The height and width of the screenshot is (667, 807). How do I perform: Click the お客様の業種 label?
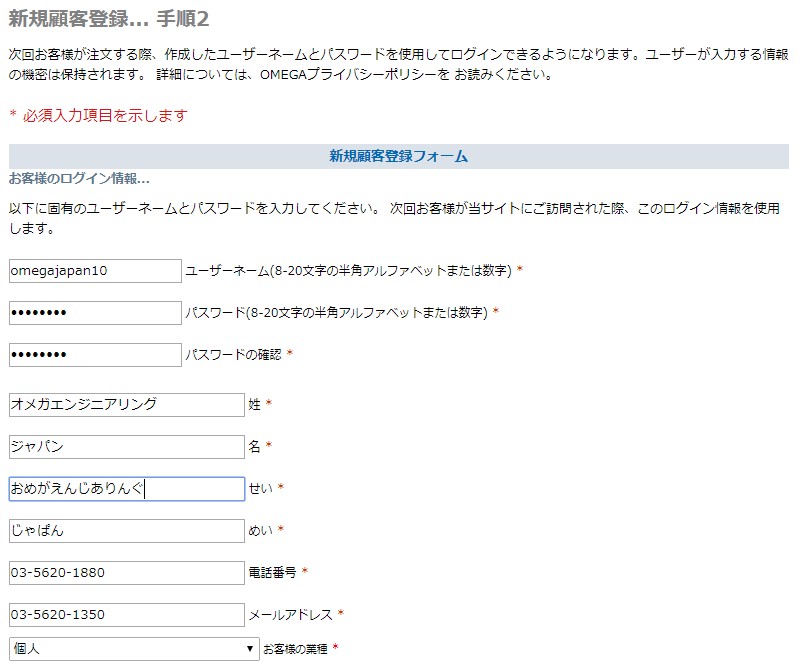tap(295, 649)
